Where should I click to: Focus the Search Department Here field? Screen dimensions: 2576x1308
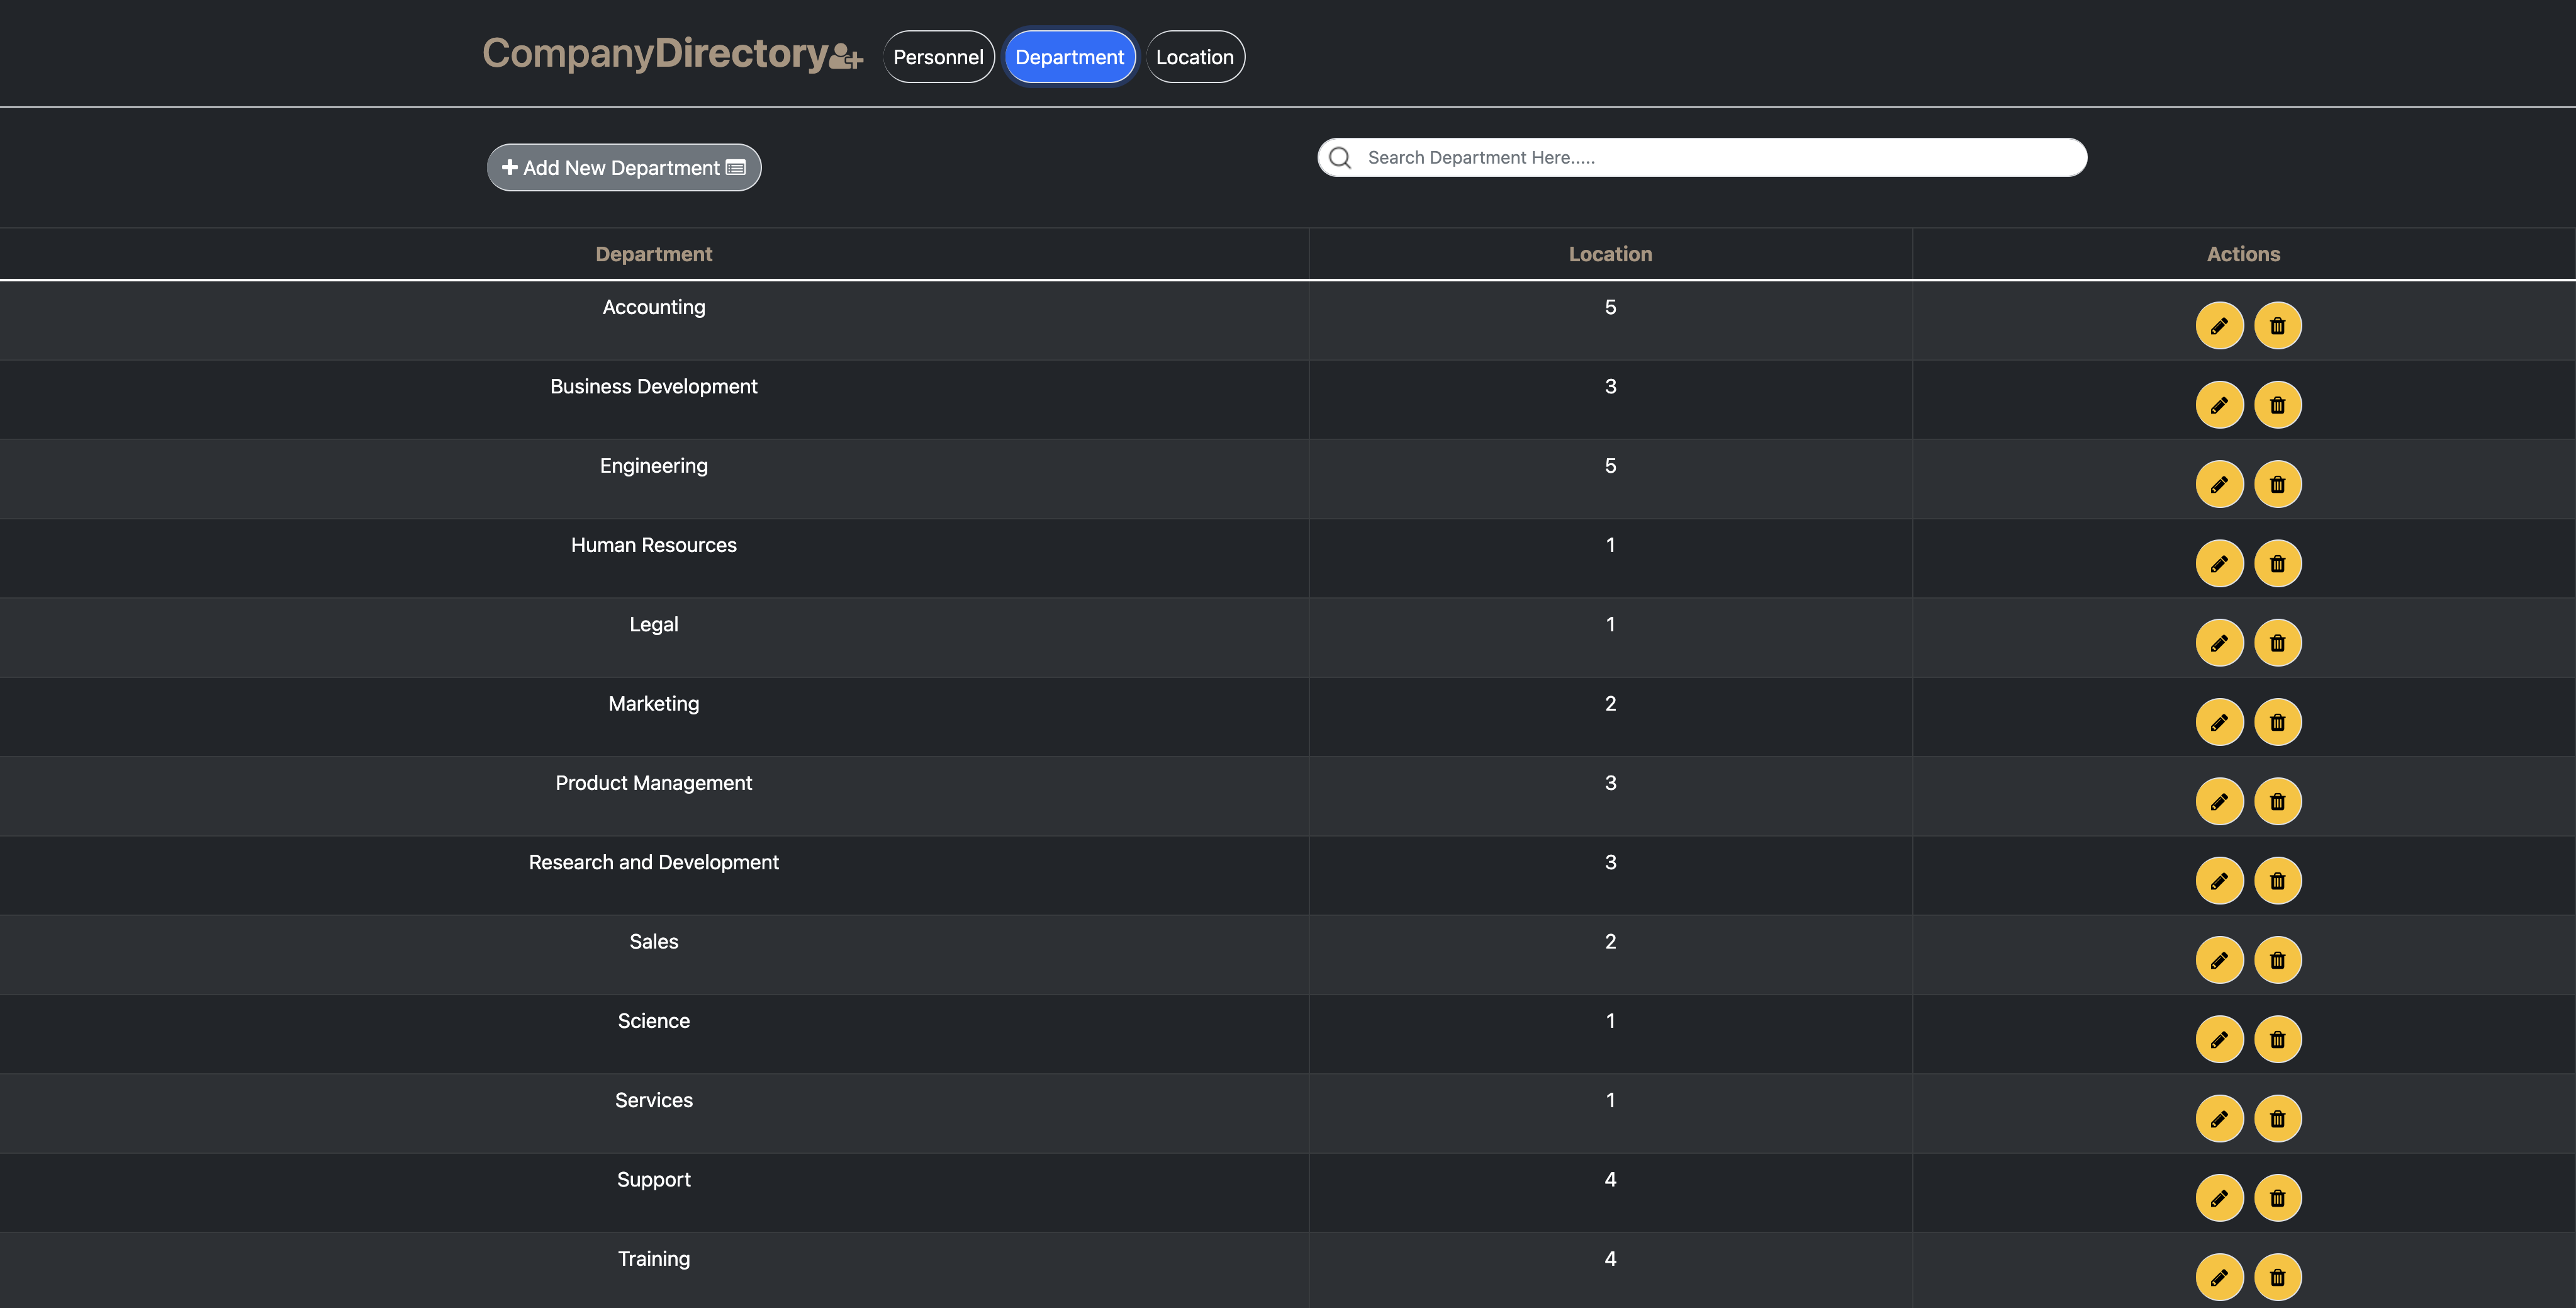coord(1710,158)
